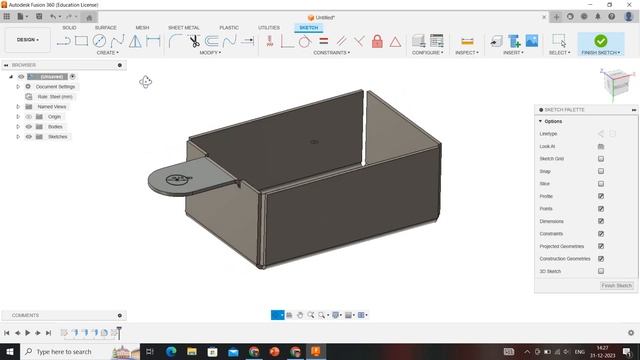The width and height of the screenshot is (640, 360).
Task: Select the Trim scissors tool
Action: point(194,41)
